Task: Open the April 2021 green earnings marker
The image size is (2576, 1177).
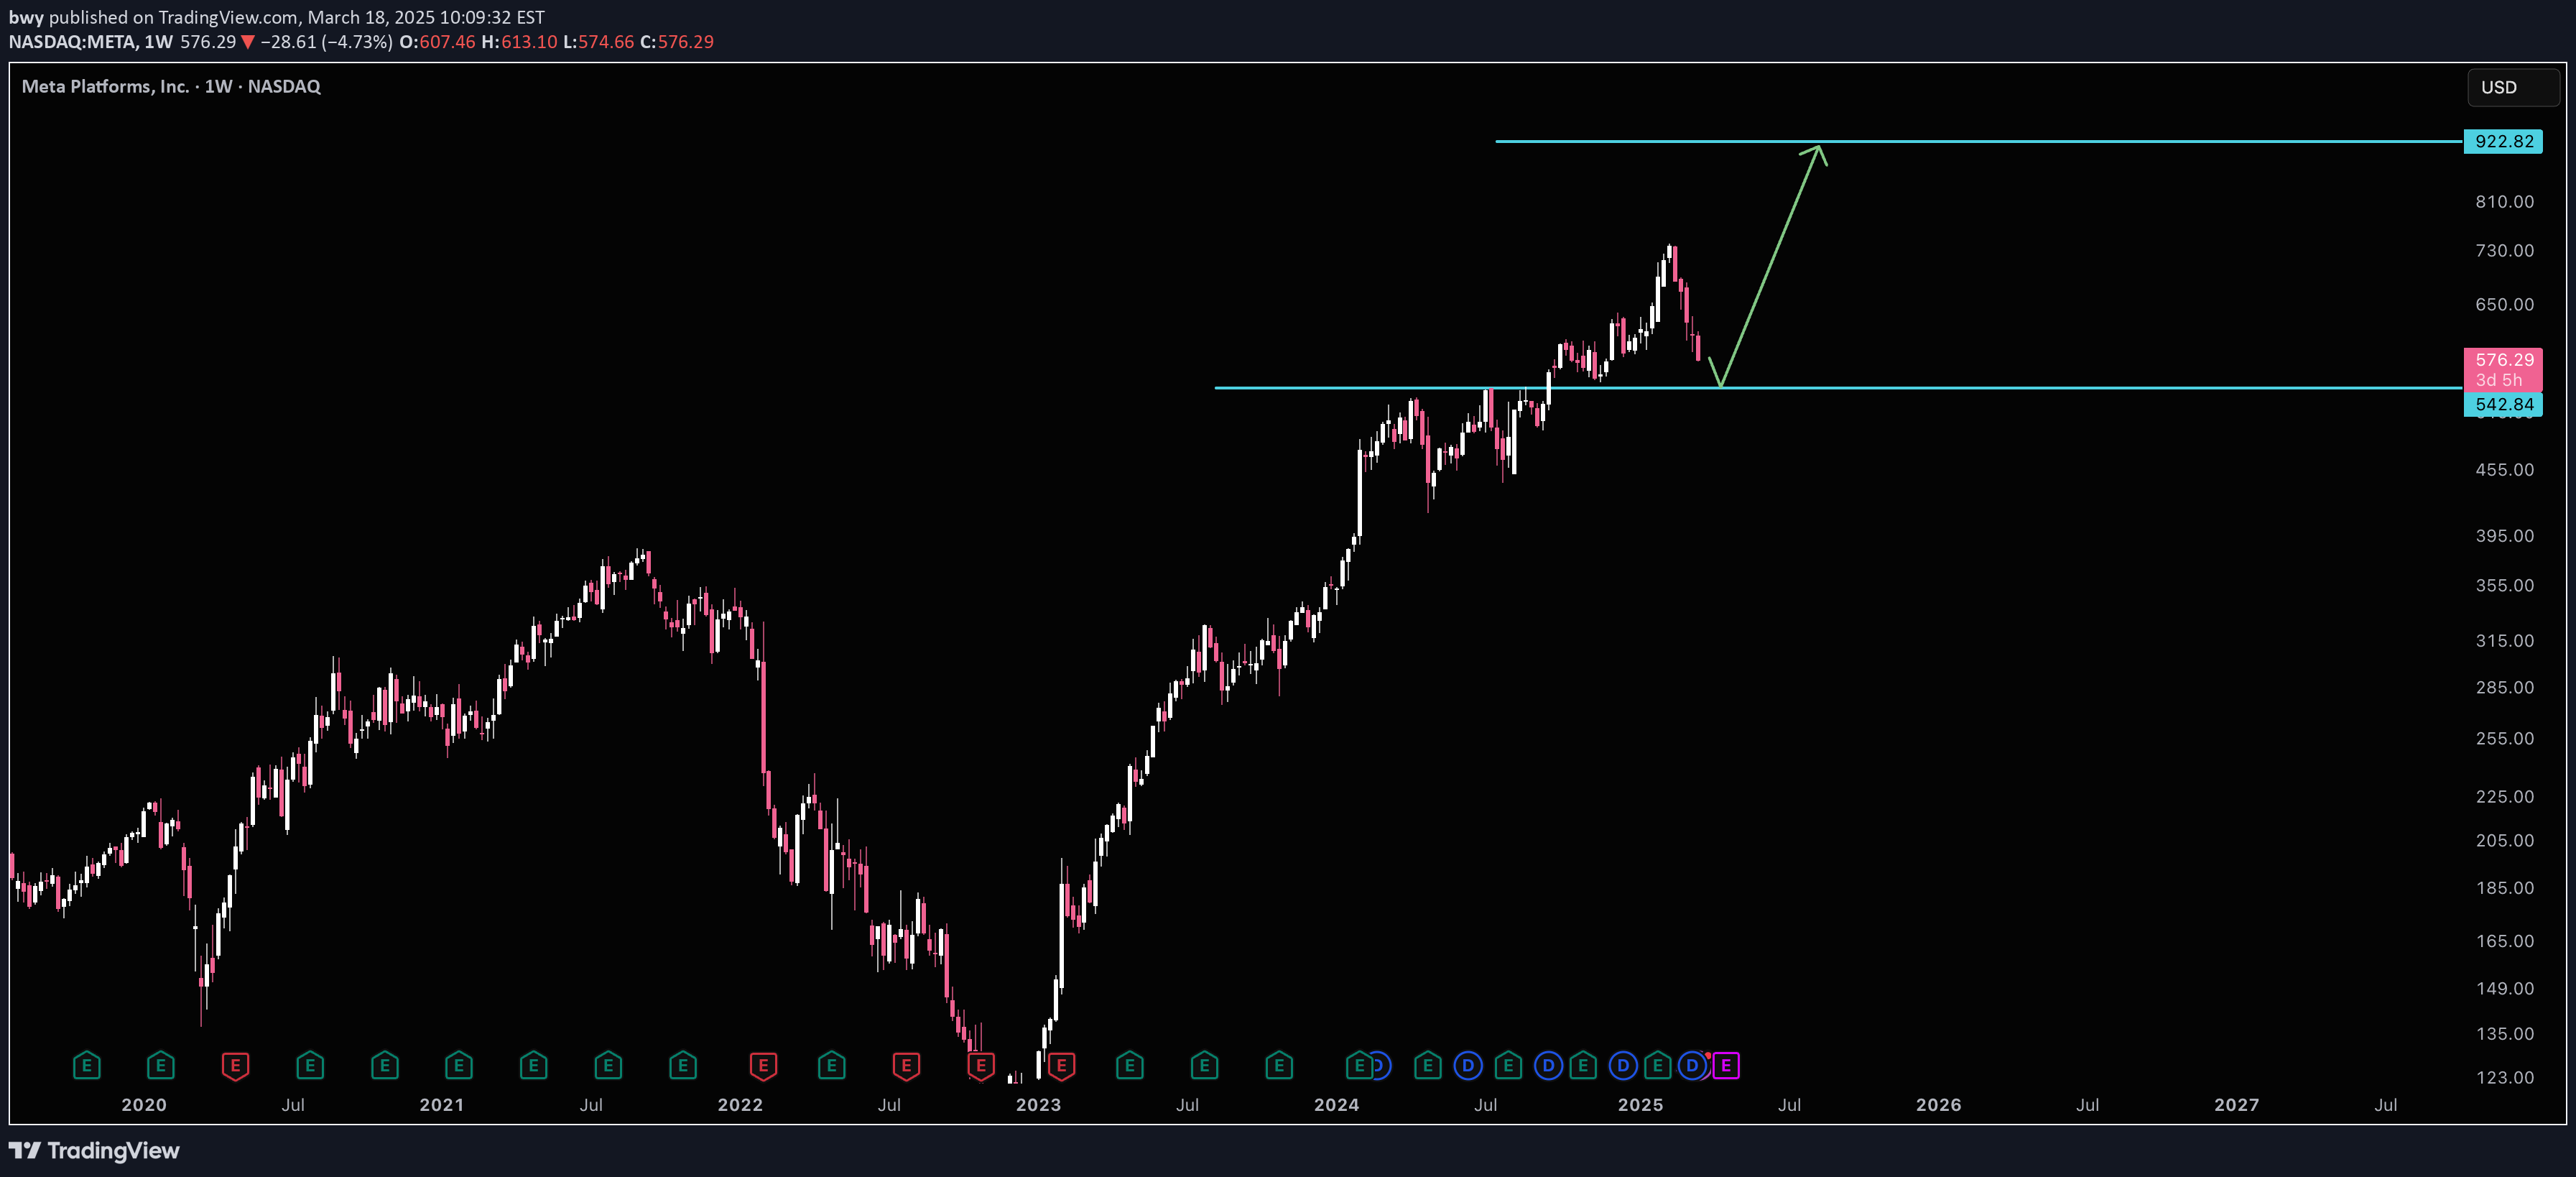Action: tap(534, 1066)
